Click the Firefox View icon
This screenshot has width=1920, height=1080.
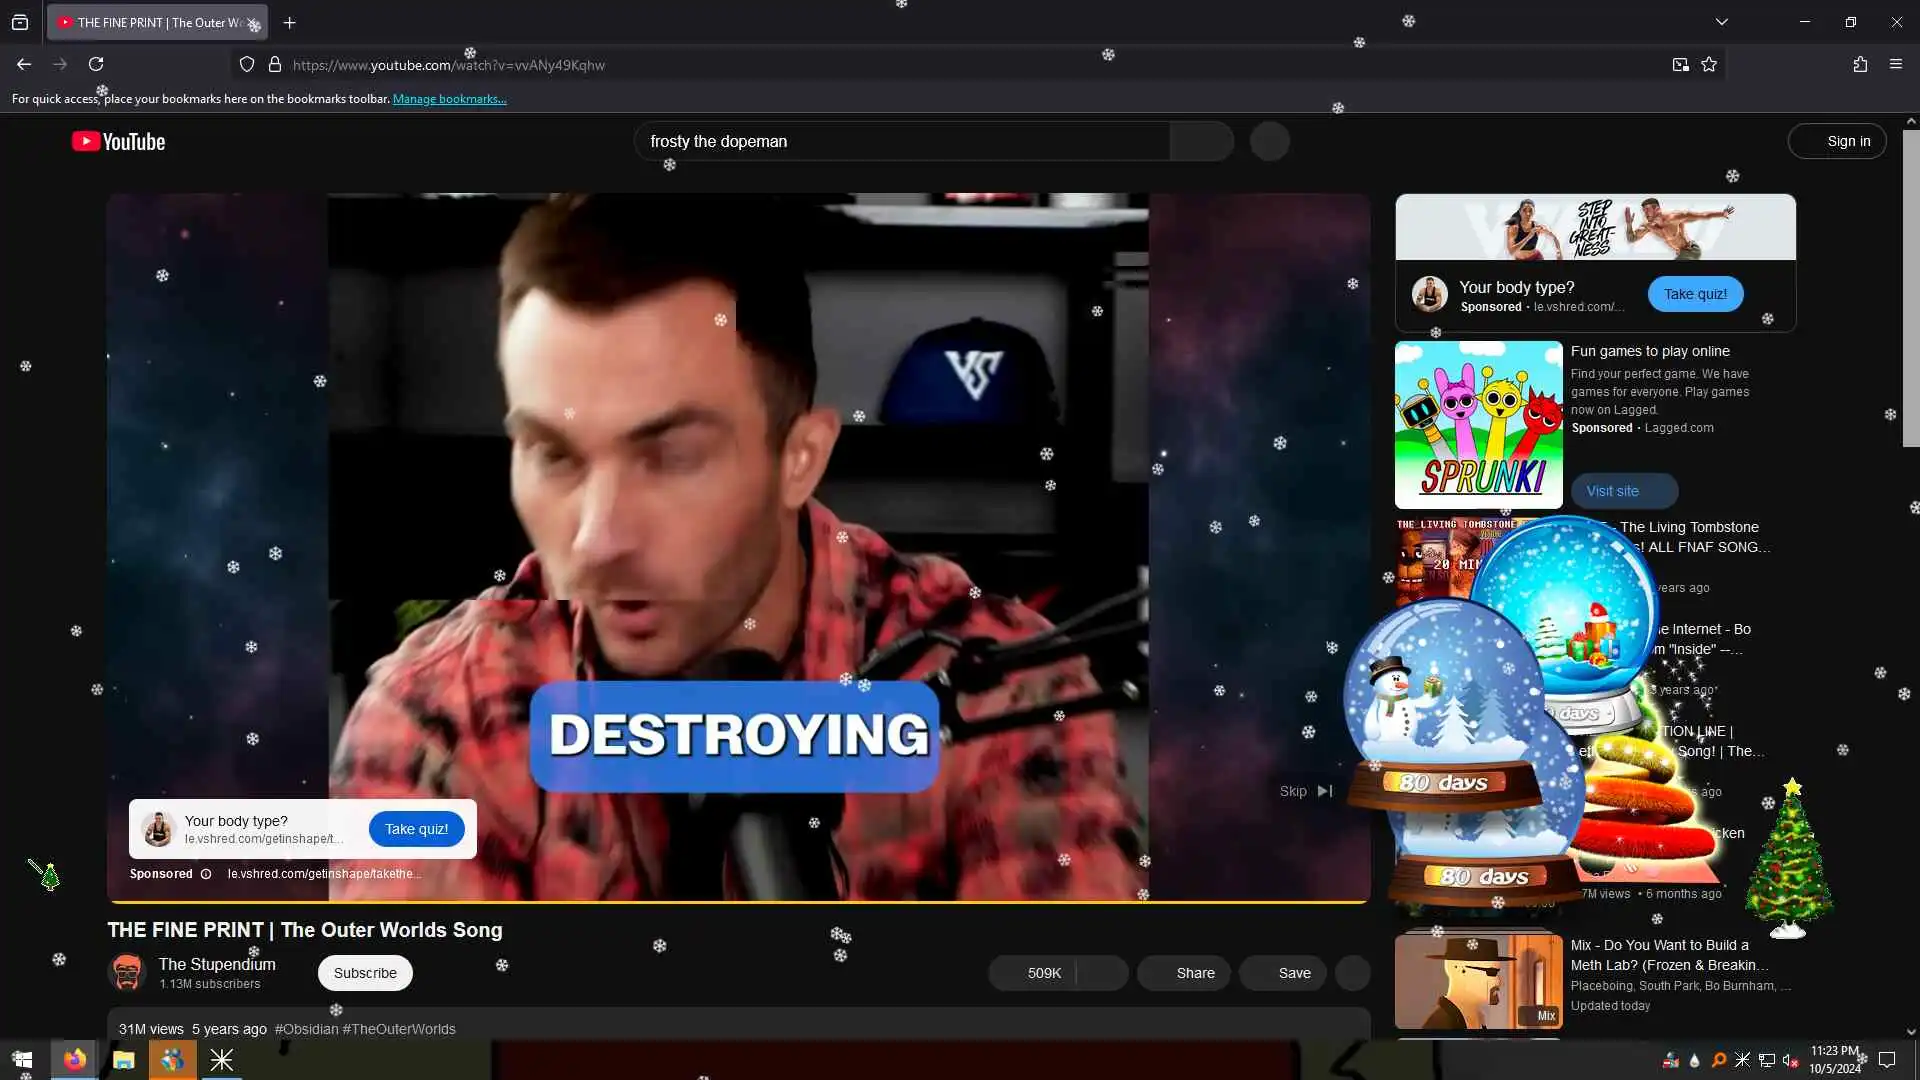[20, 22]
